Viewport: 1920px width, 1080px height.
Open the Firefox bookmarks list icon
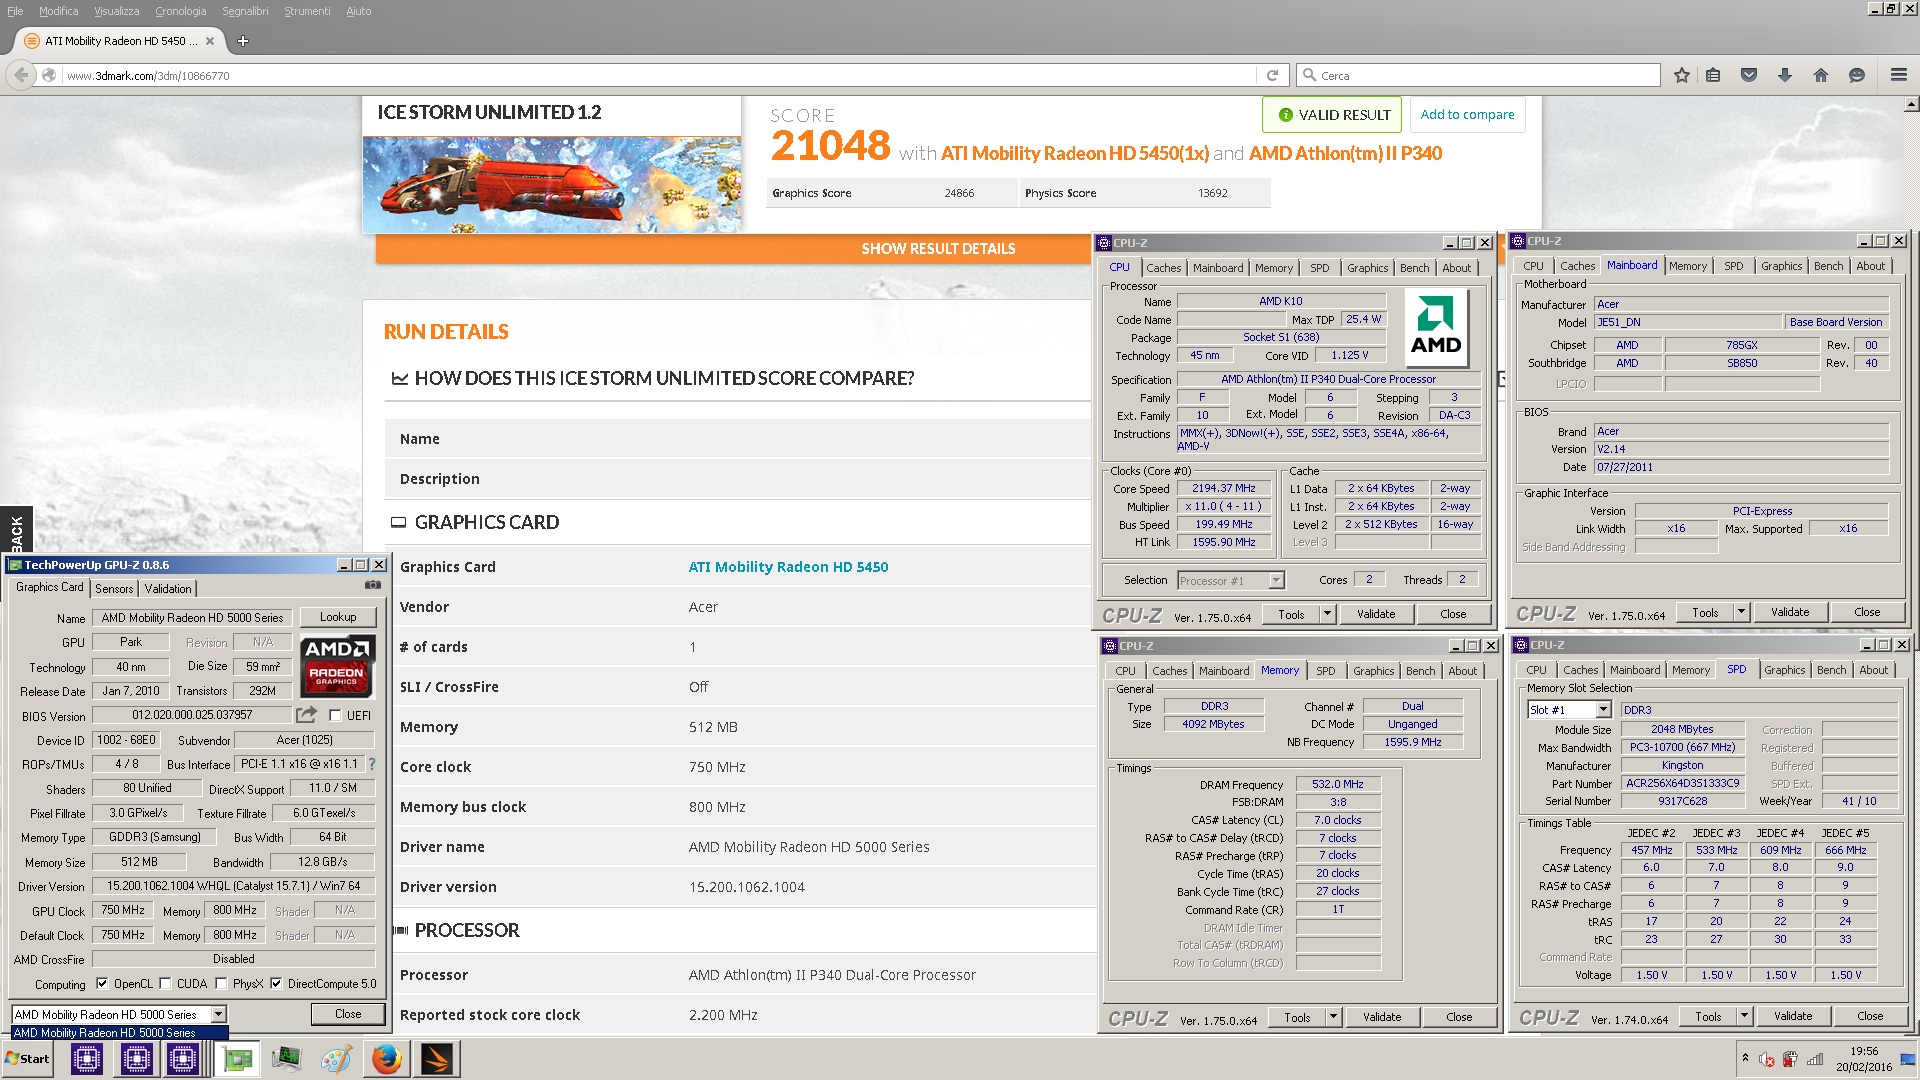(1713, 75)
